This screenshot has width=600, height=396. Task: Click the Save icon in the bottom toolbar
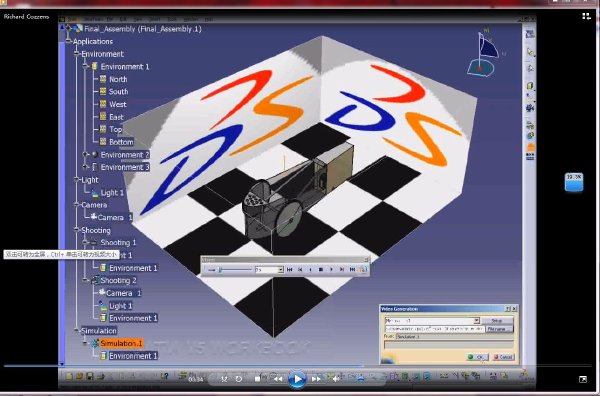[x=89, y=376]
